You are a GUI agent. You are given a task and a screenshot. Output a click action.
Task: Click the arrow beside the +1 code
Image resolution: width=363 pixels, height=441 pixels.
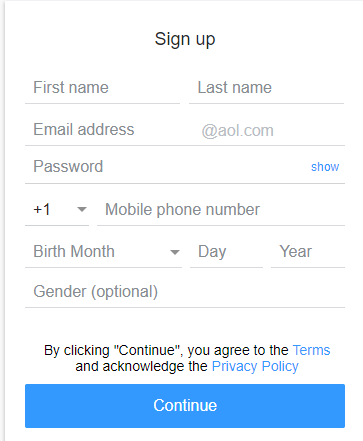[x=82, y=210]
